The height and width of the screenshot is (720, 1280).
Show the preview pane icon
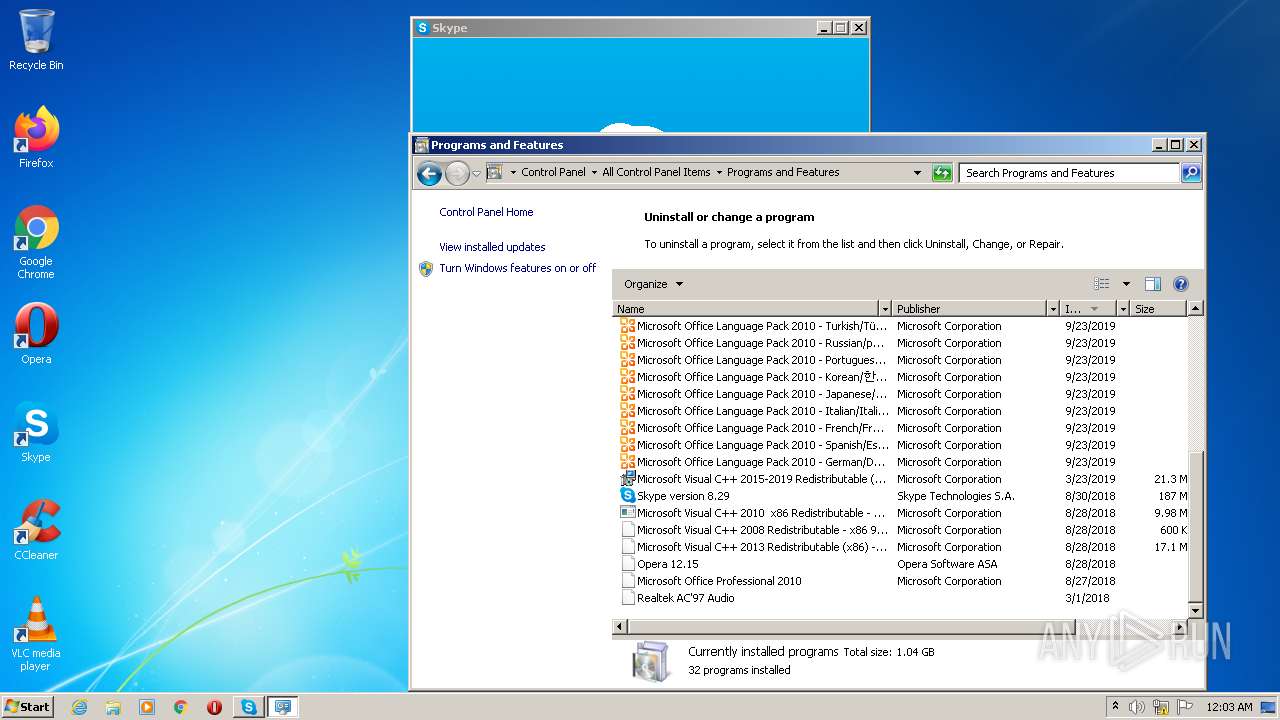1152,284
